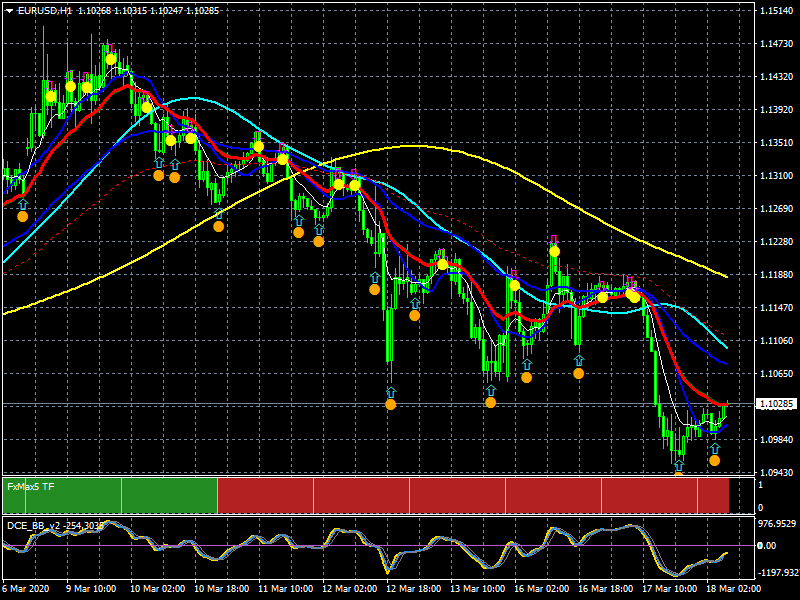This screenshot has width=800, height=600.
Task: Click the up arrow above the rightmost orange dot
Action: pos(715,448)
